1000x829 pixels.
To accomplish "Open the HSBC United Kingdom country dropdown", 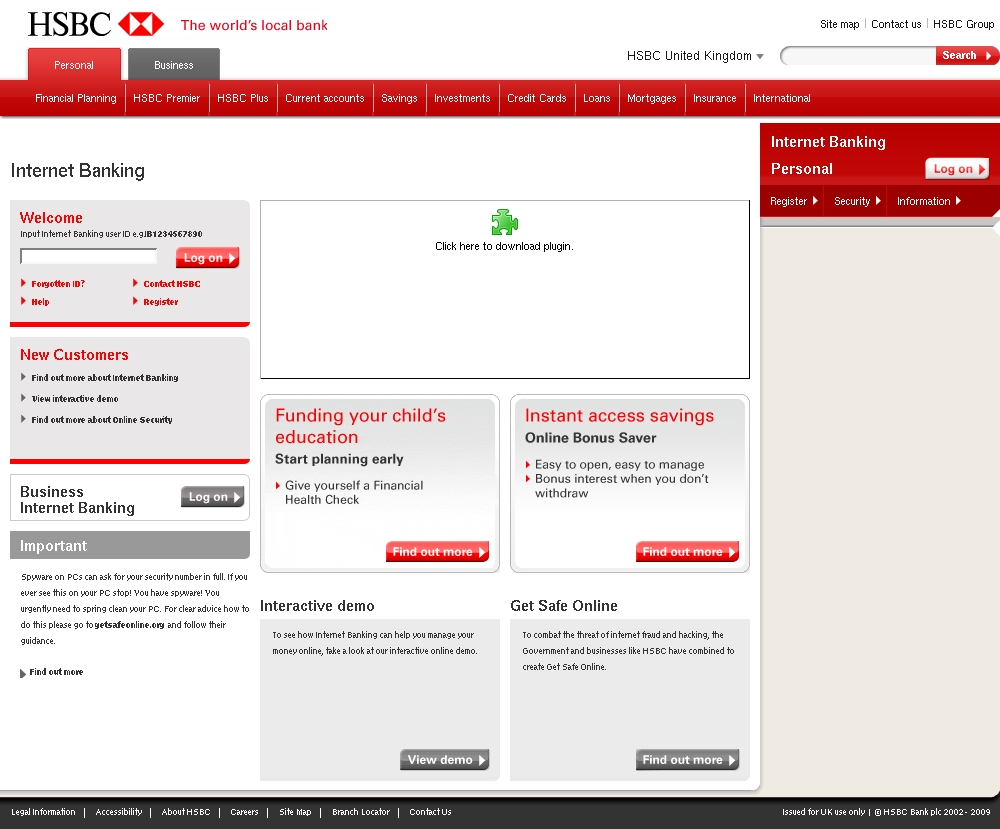I will click(695, 56).
